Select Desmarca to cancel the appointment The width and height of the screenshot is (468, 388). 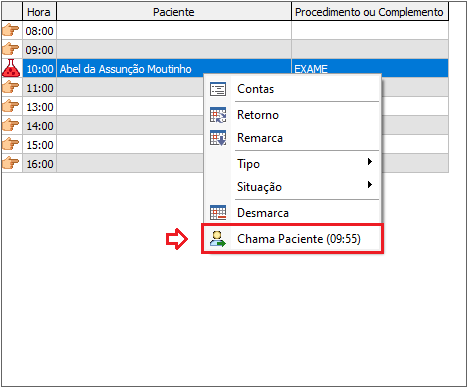coord(292,213)
